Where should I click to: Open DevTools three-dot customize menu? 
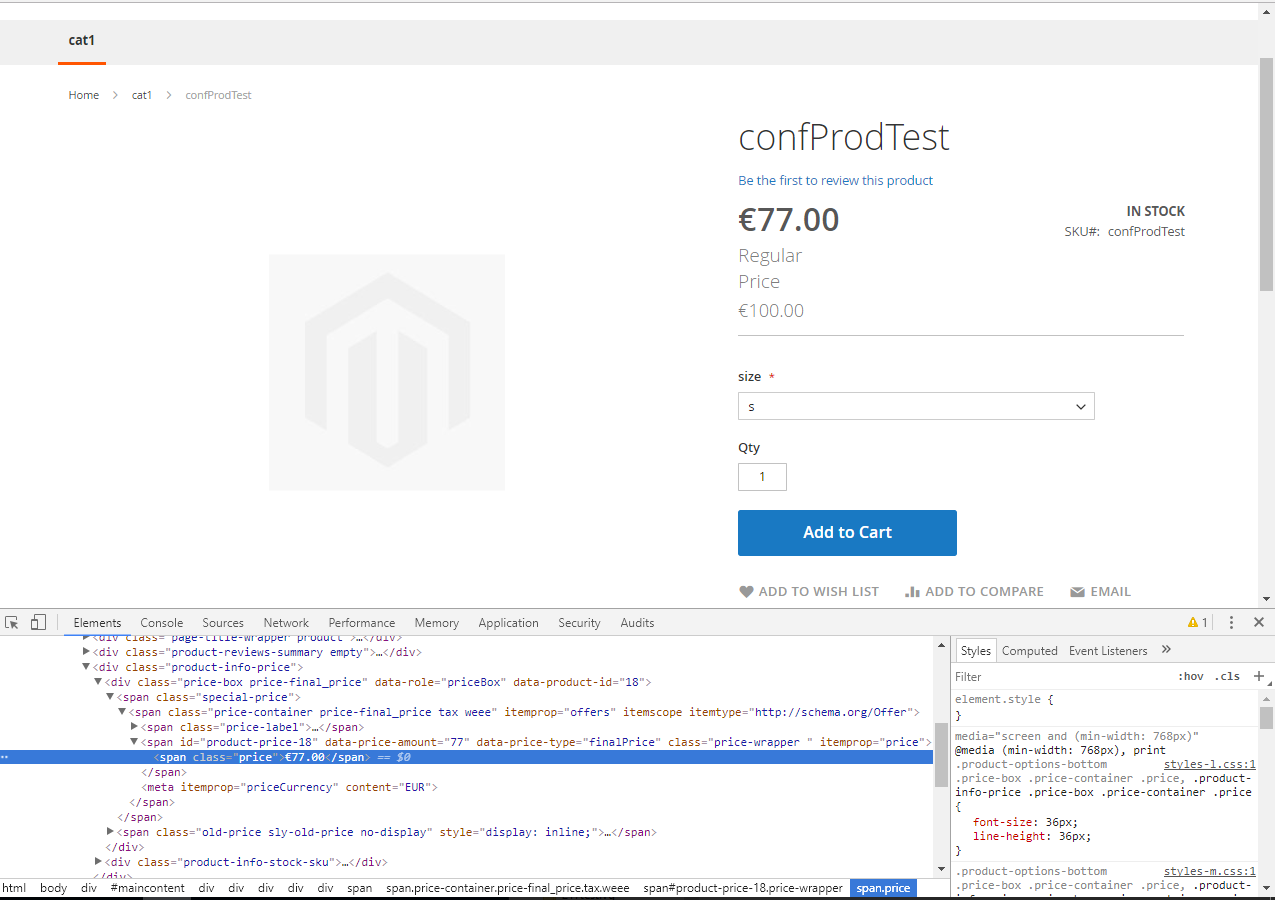tap(1231, 622)
